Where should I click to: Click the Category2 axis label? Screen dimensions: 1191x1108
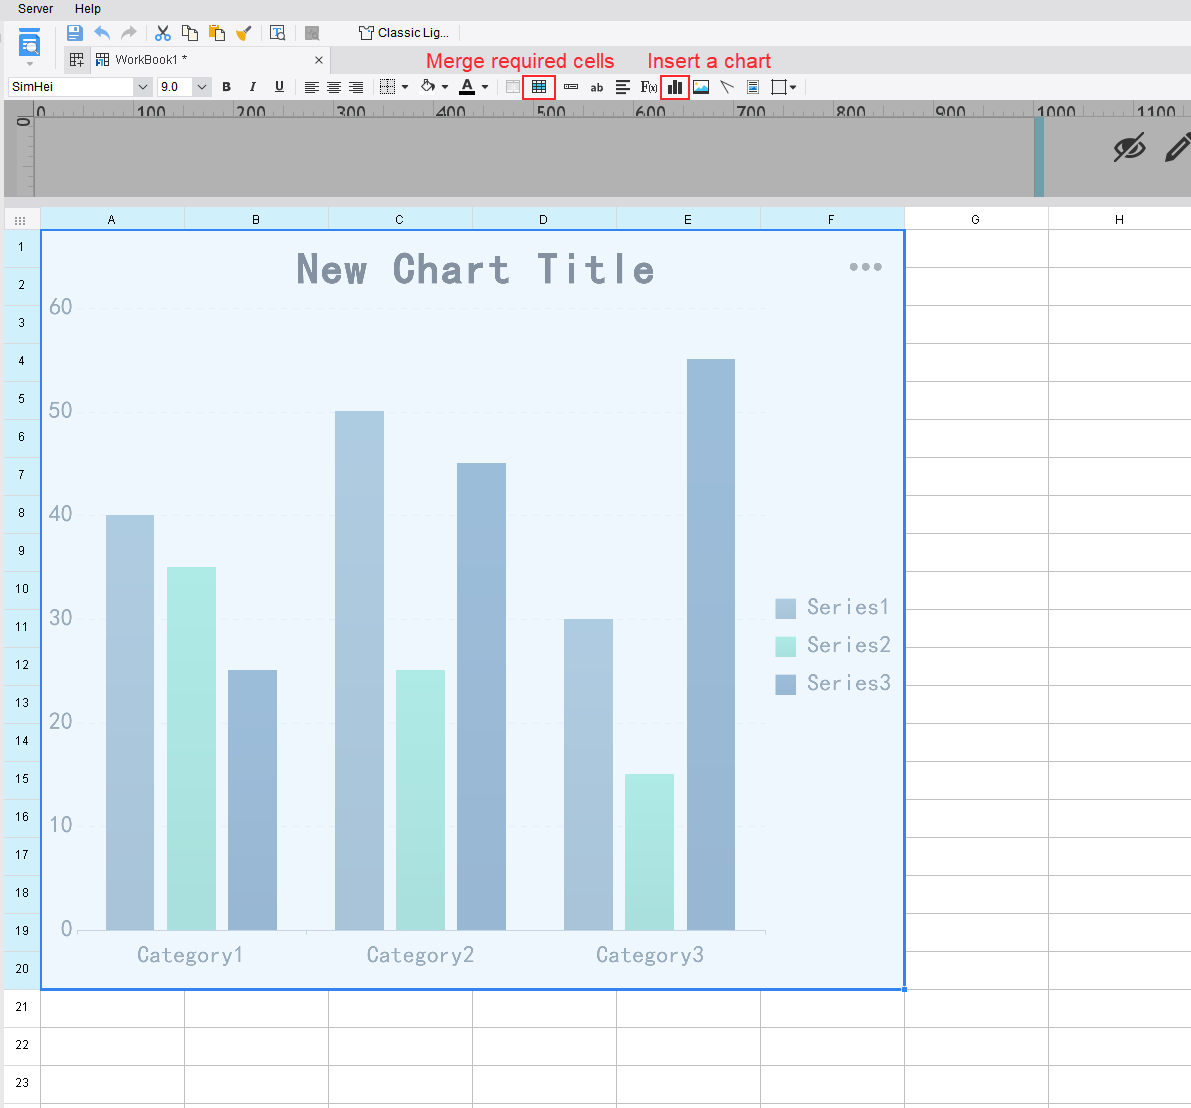[x=420, y=955]
